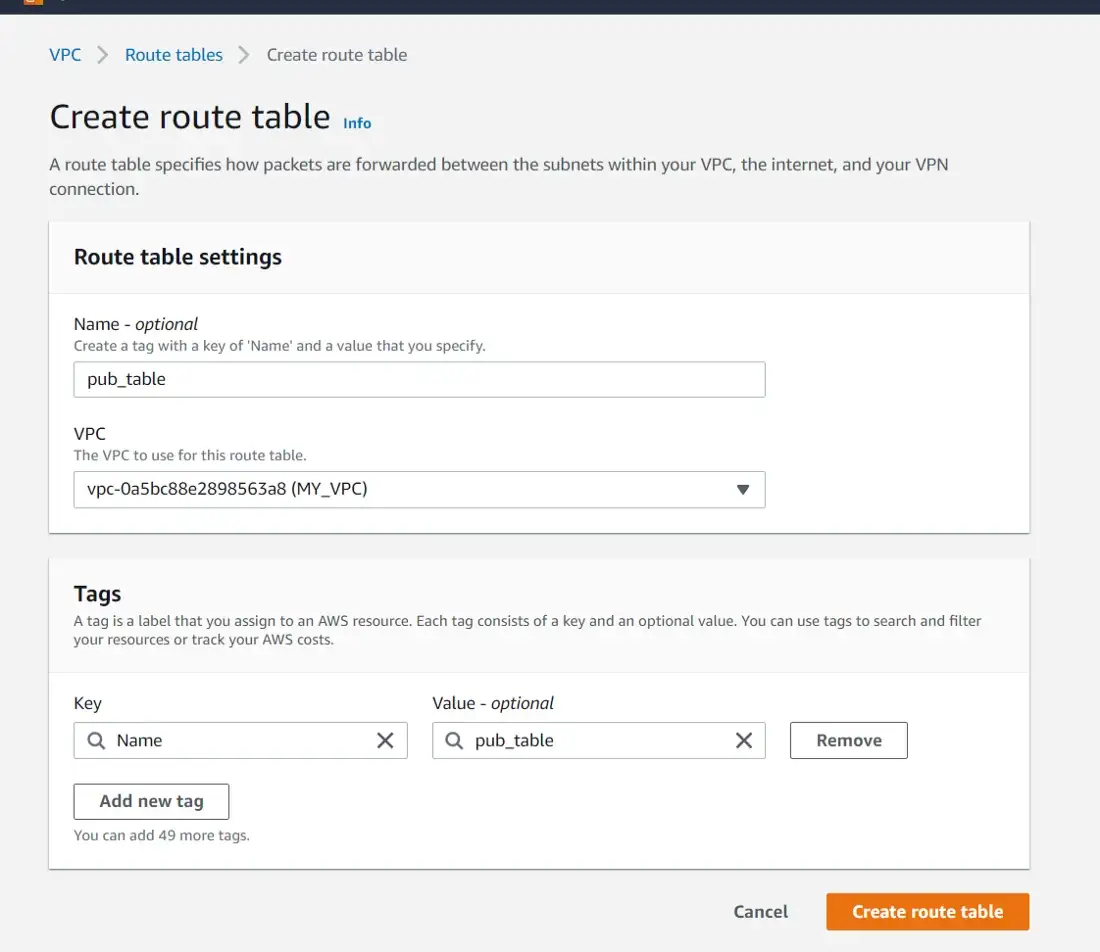Image resolution: width=1100 pixels, height=952 pixels.
Task: Cancel route table creation
Action: (760, 912)
